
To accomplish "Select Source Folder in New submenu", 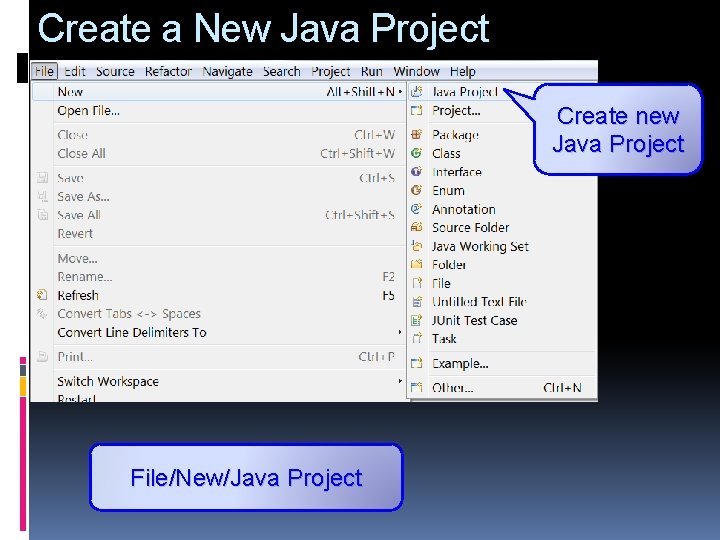I will click(x=502, y=228).
